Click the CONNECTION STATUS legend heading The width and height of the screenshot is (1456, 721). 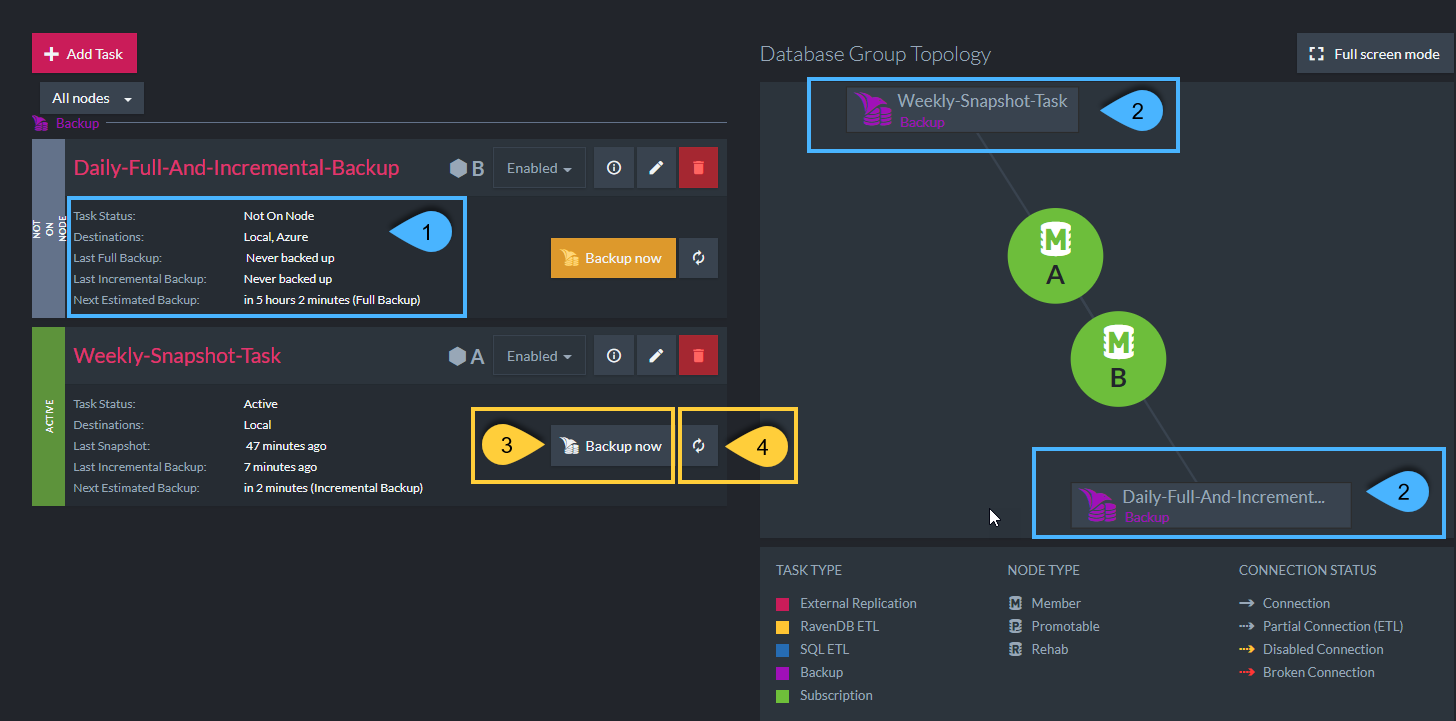coord(1308,570)
